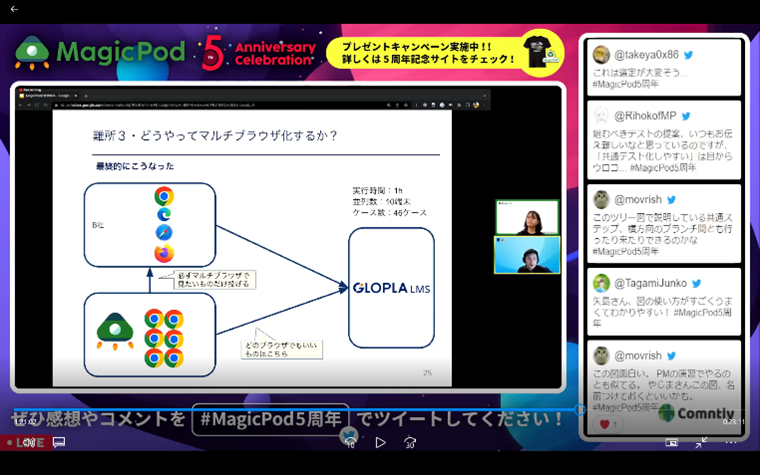Click @takeya0x86 avatar
Viewport: 760px width, 475px height.
[x=602, y=55]
